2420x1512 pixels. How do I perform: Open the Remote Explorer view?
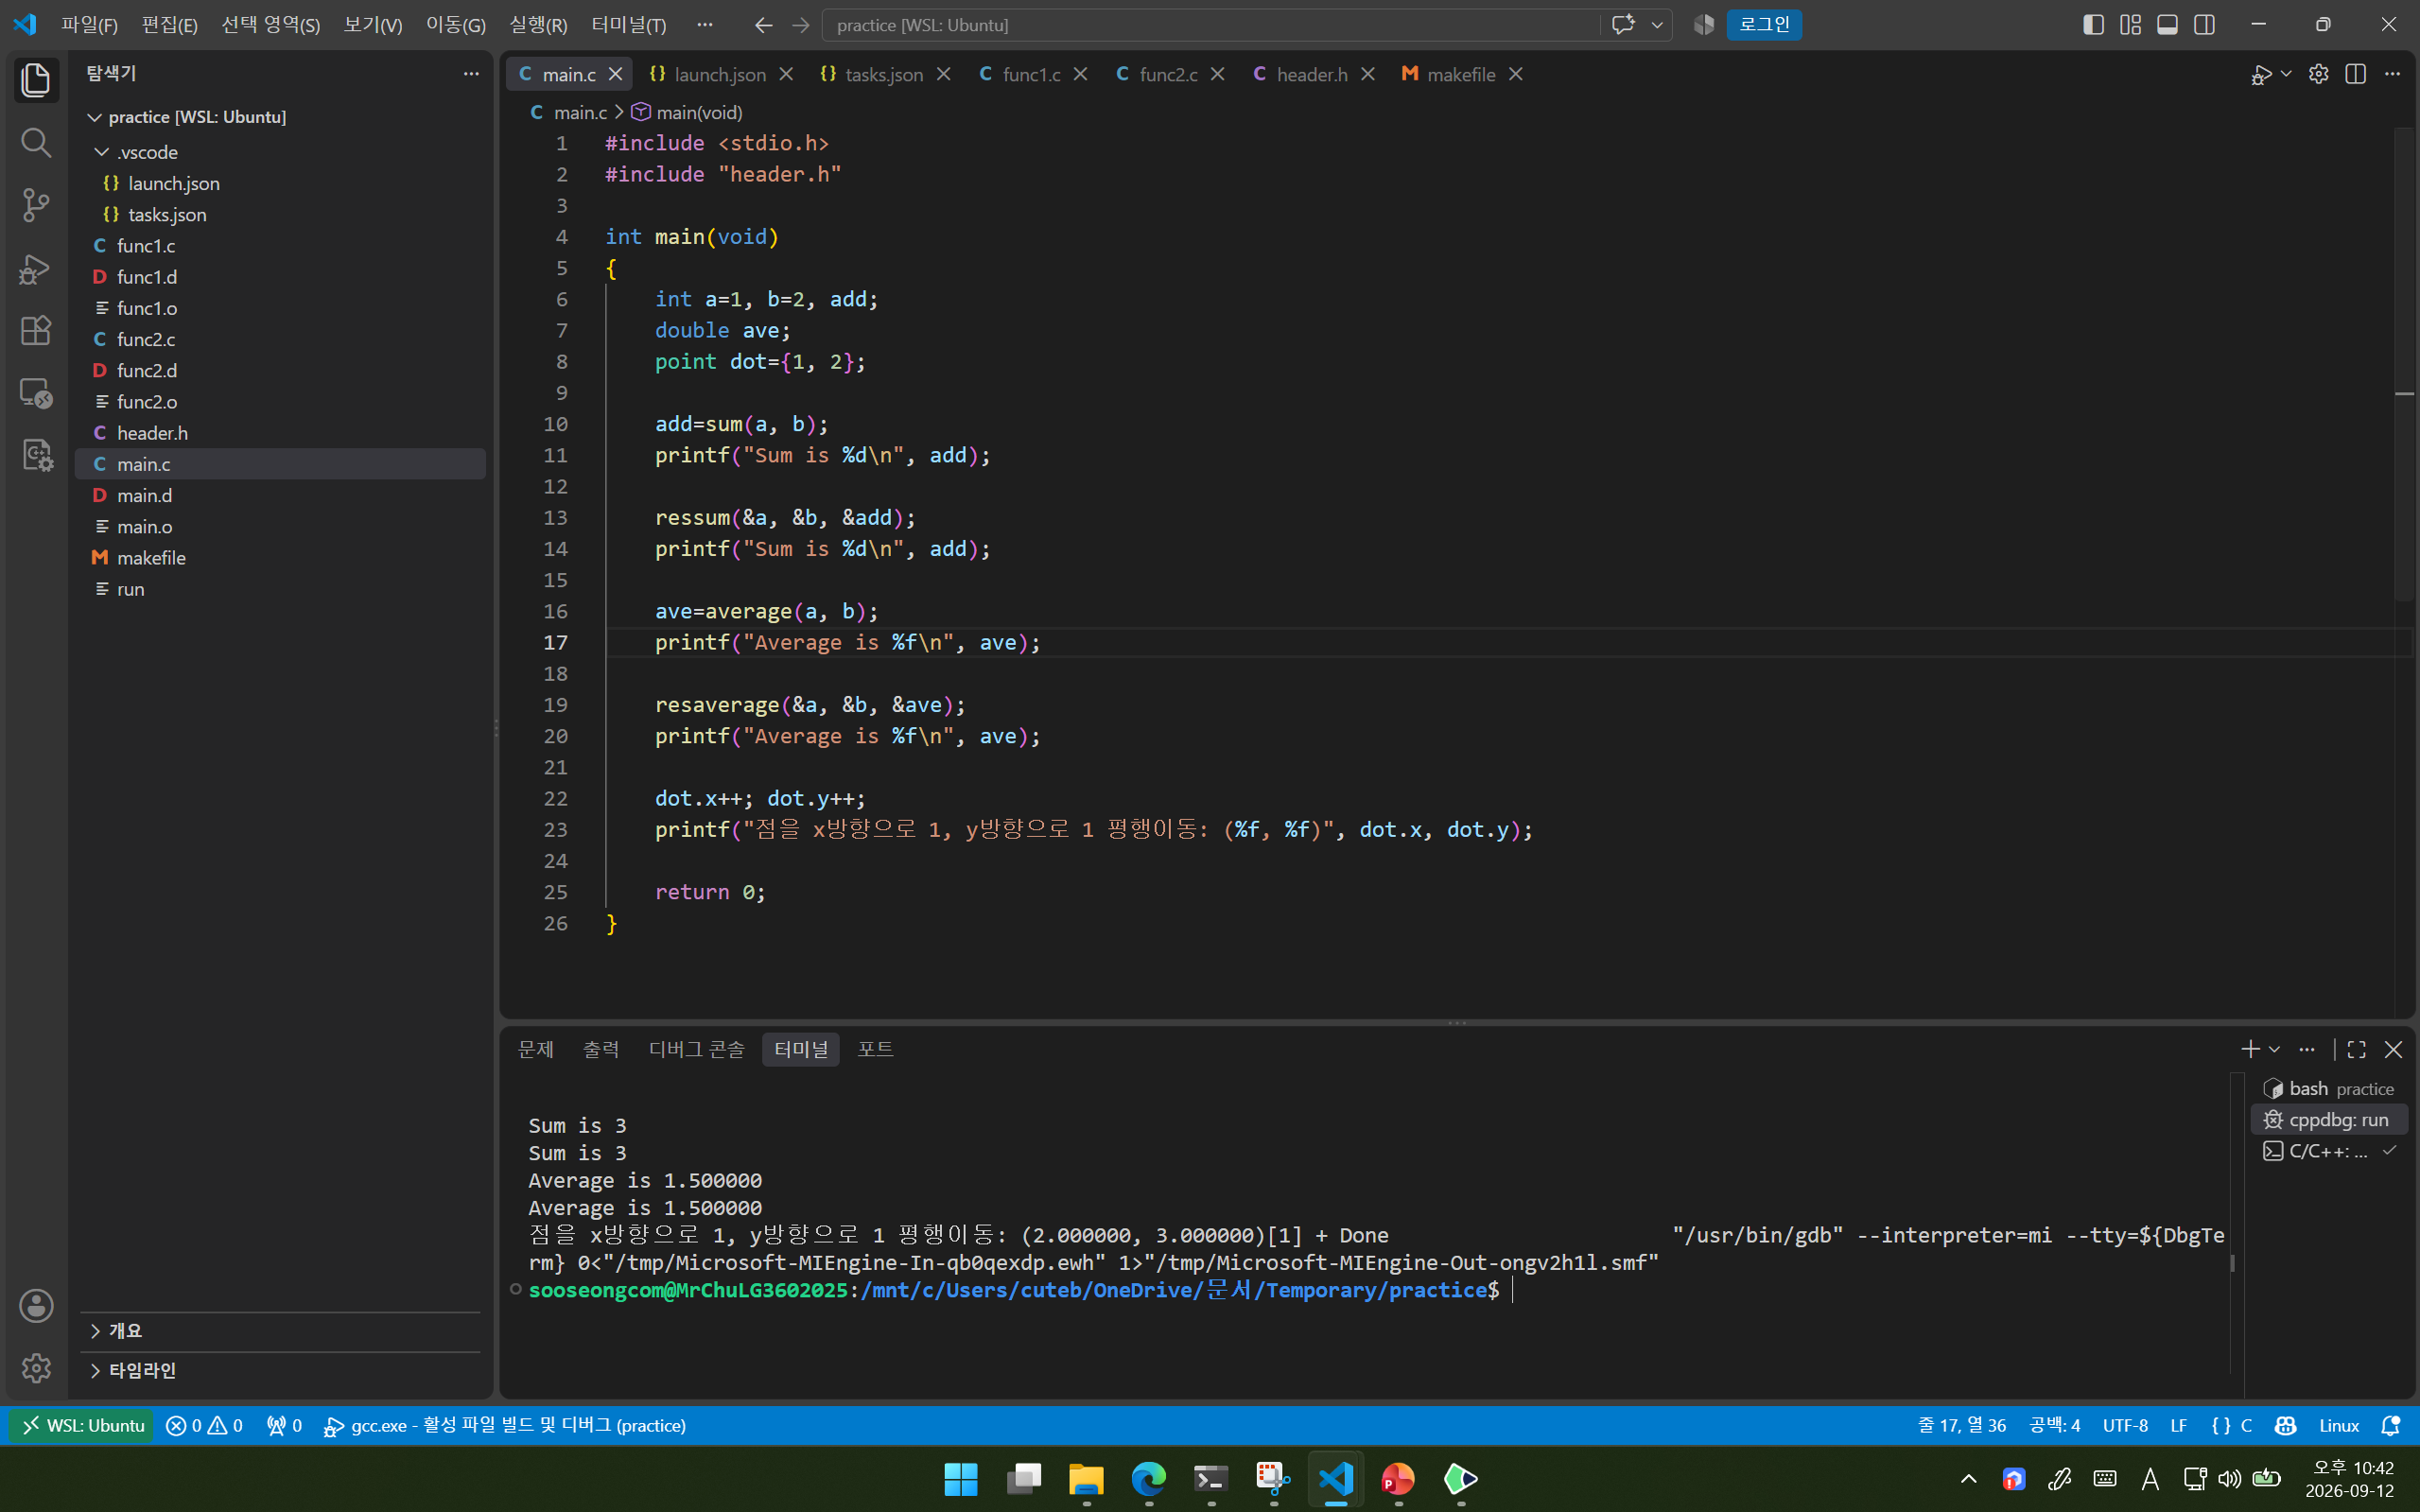[36, 393]
